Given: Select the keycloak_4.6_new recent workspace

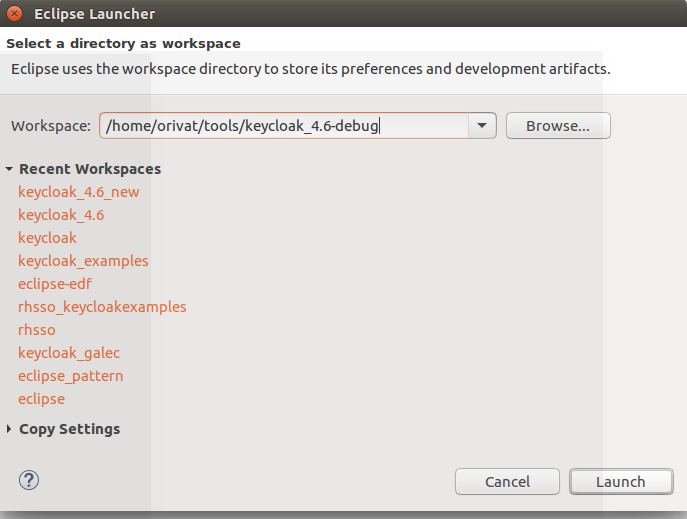Looking at the screenshot, I should [x=79, y=192].
